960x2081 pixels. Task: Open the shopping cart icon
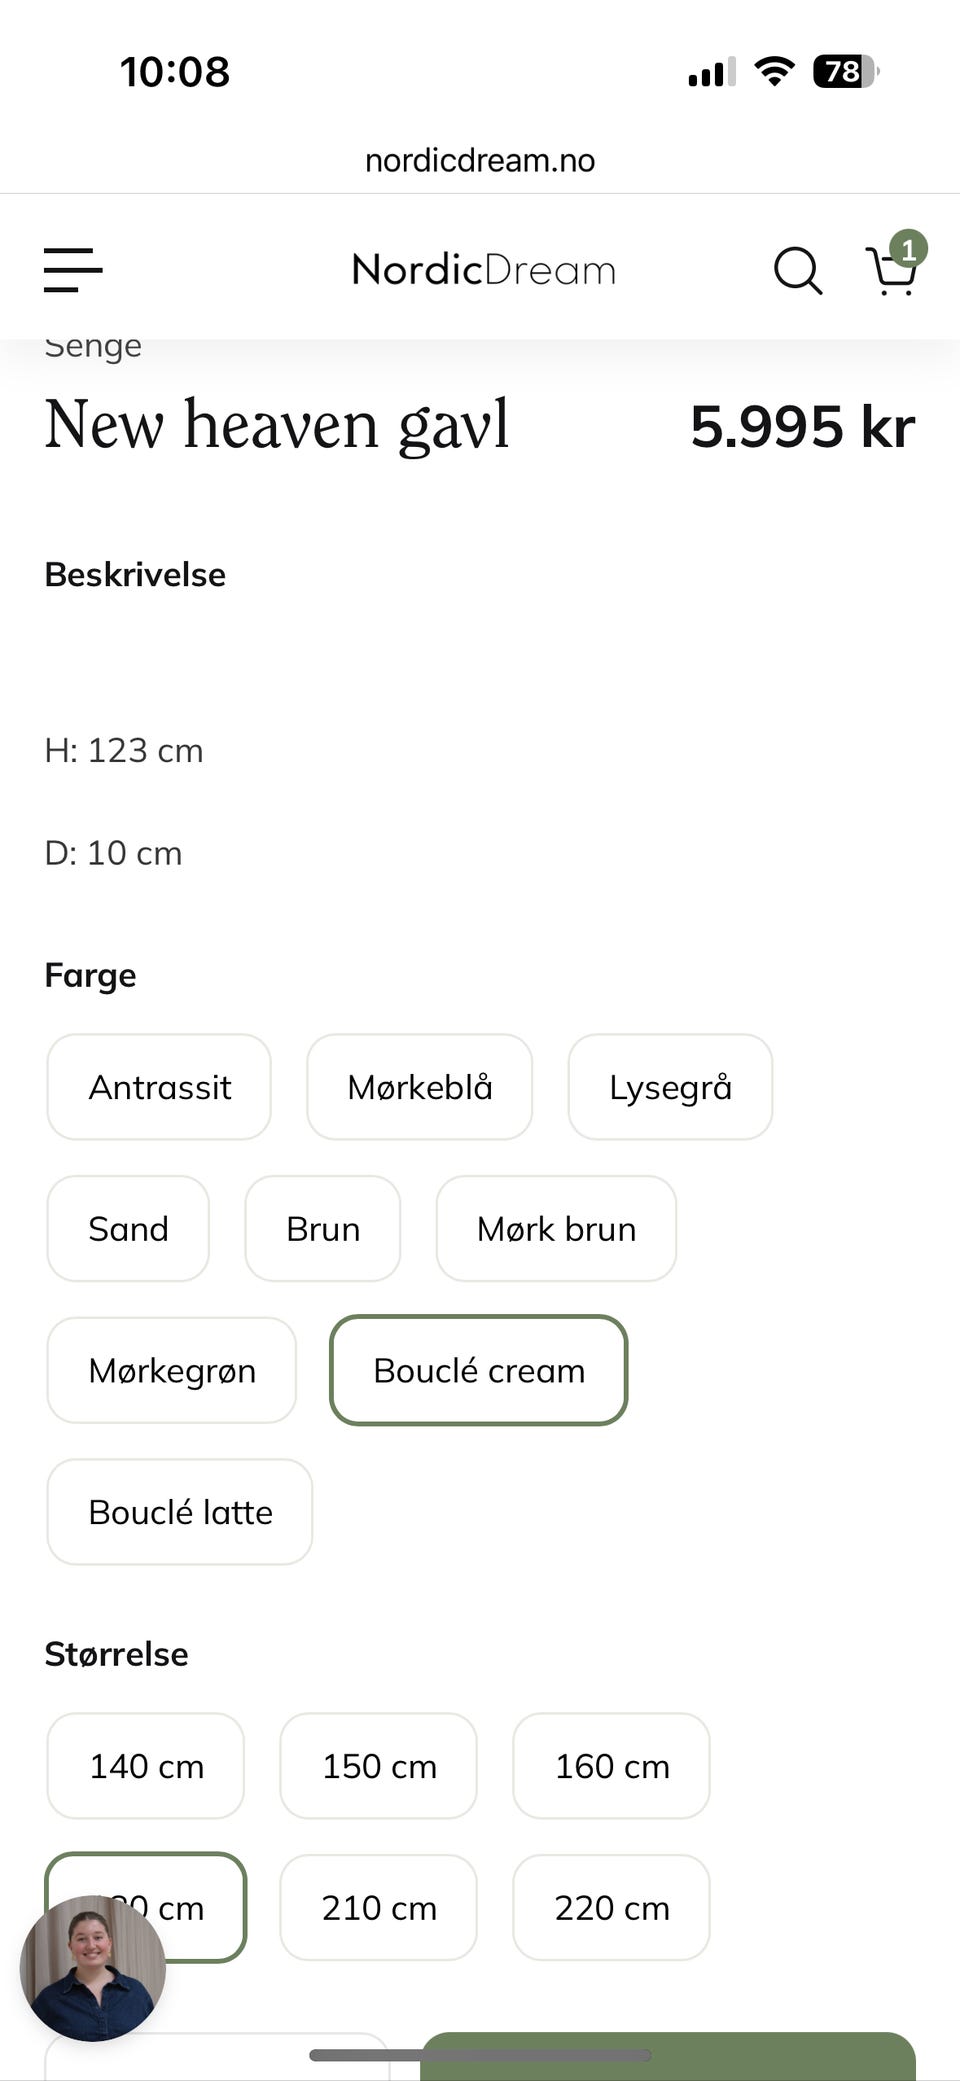click(x=892, y=270)
